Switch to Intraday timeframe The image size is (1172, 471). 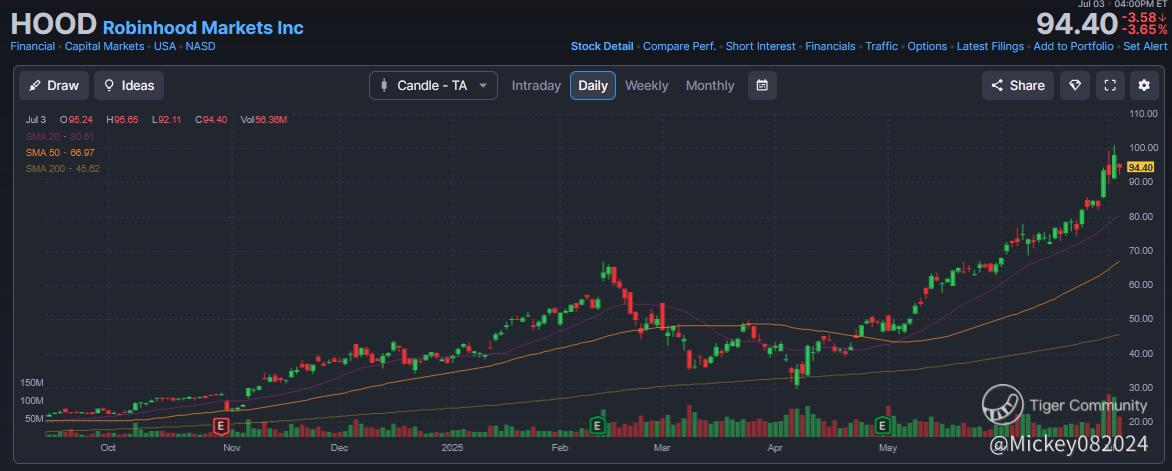point(536,85)
